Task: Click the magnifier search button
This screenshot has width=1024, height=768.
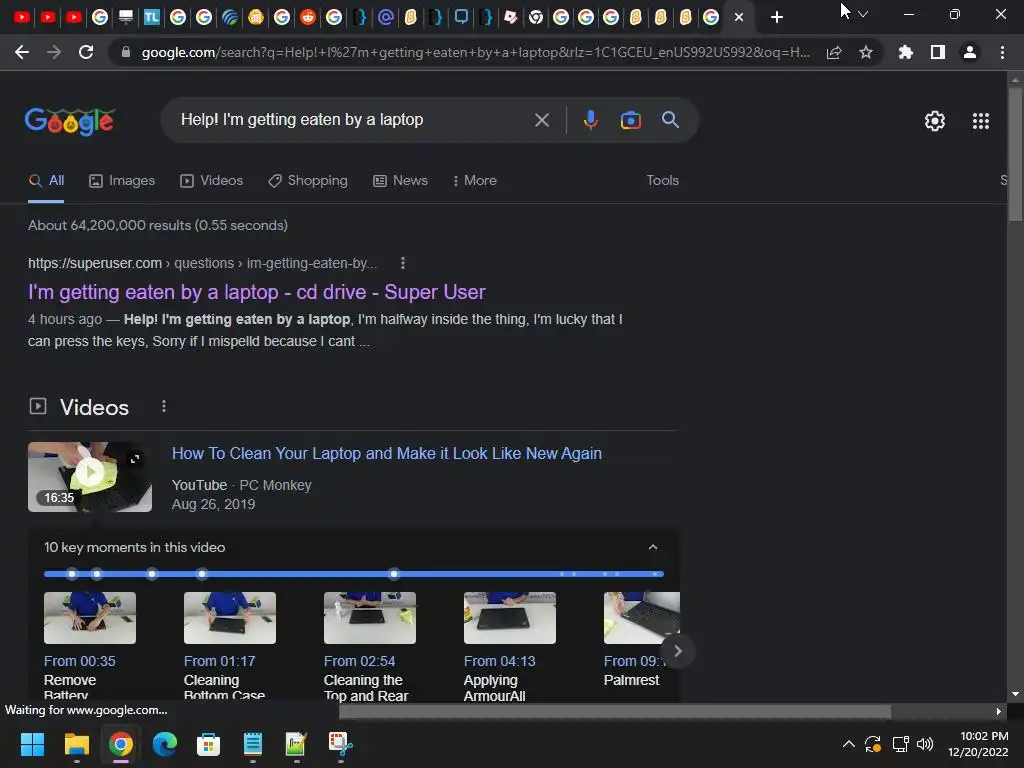Action: pyautogui.click(x=670, y=120)
